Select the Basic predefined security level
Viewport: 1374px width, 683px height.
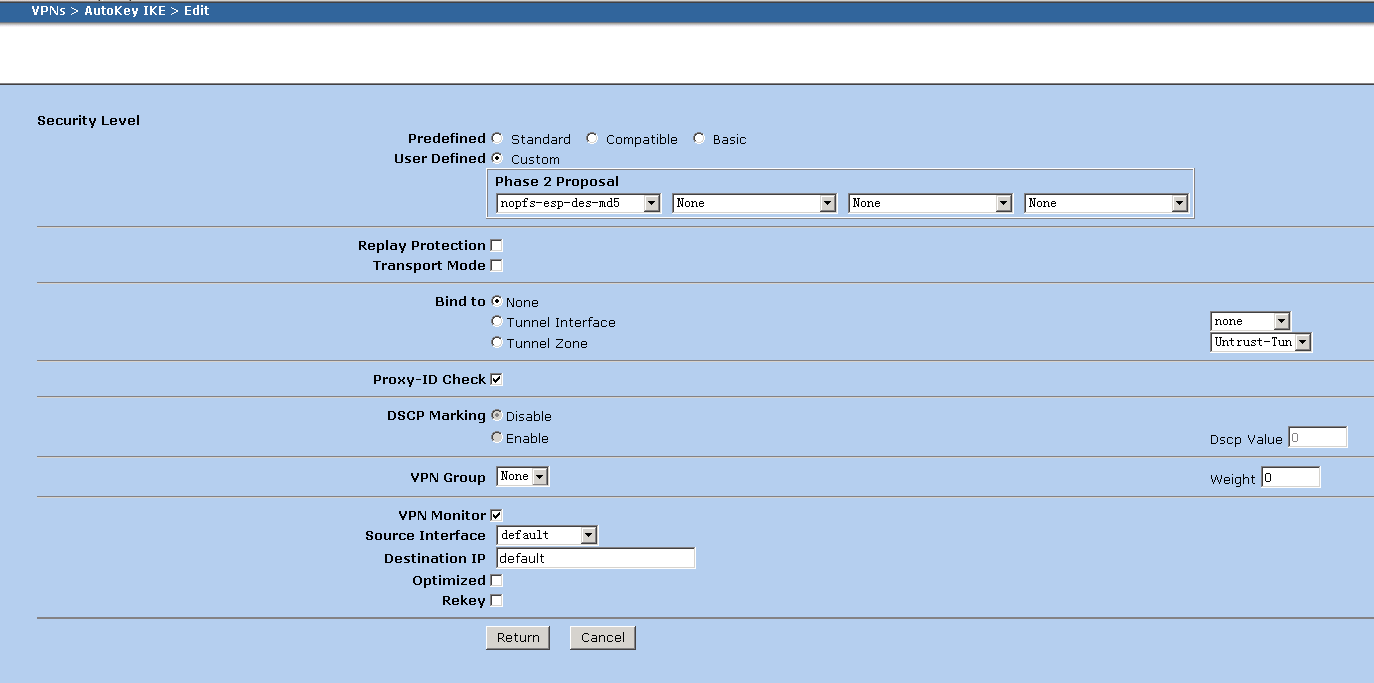click(699, 139)
